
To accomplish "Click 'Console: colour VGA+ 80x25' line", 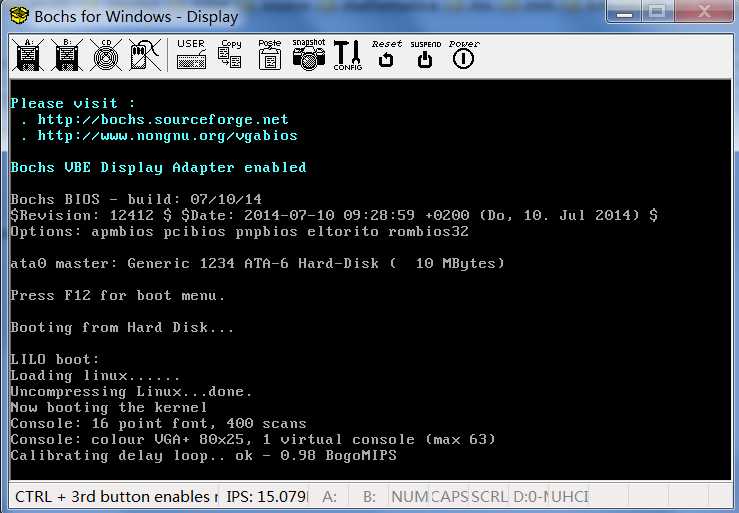I will 253,439.
